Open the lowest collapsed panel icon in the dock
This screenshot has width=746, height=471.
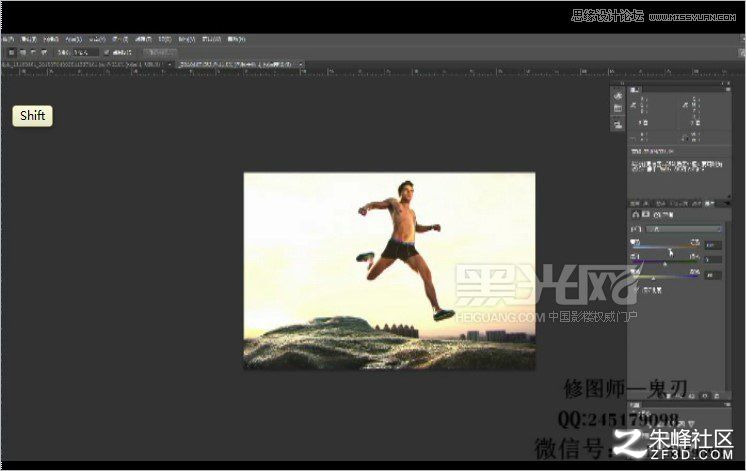click(618, 125)
